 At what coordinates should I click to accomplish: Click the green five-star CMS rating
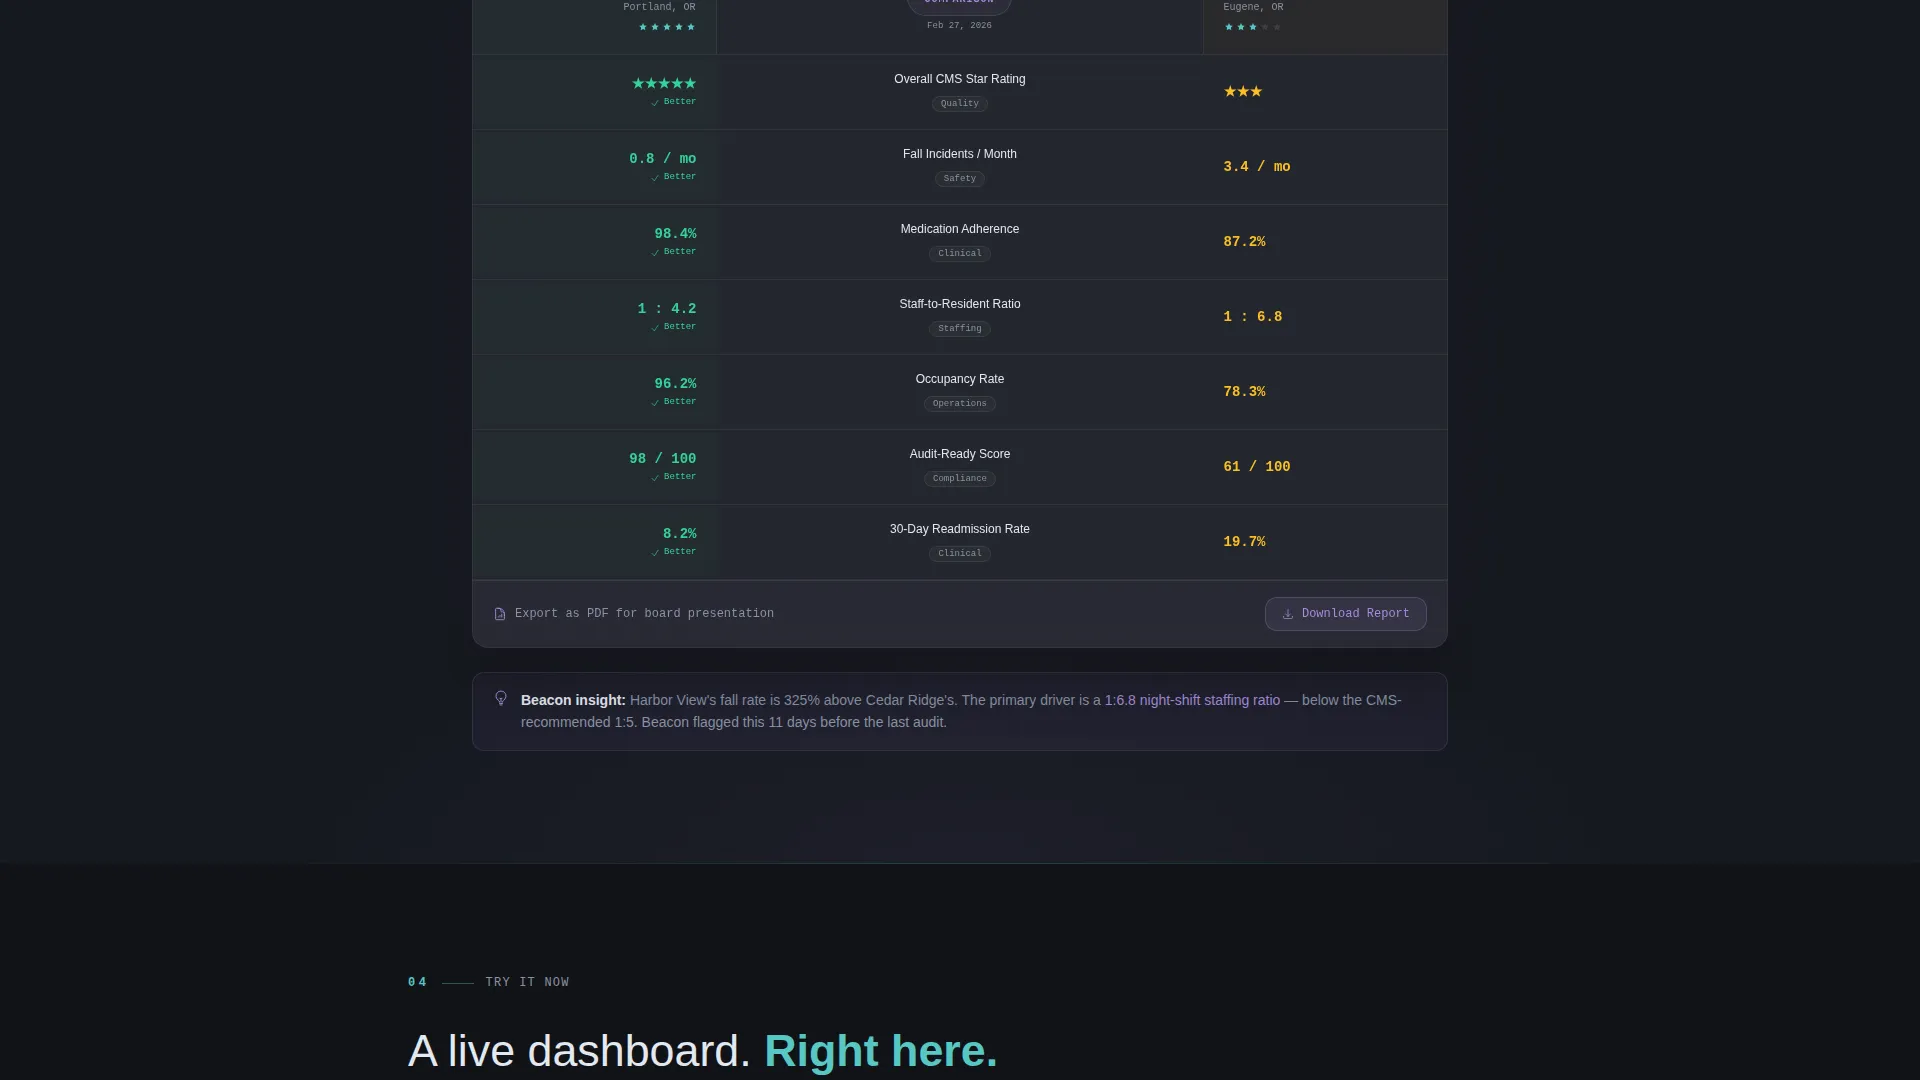pyautogui.click(x=664, y=84)
